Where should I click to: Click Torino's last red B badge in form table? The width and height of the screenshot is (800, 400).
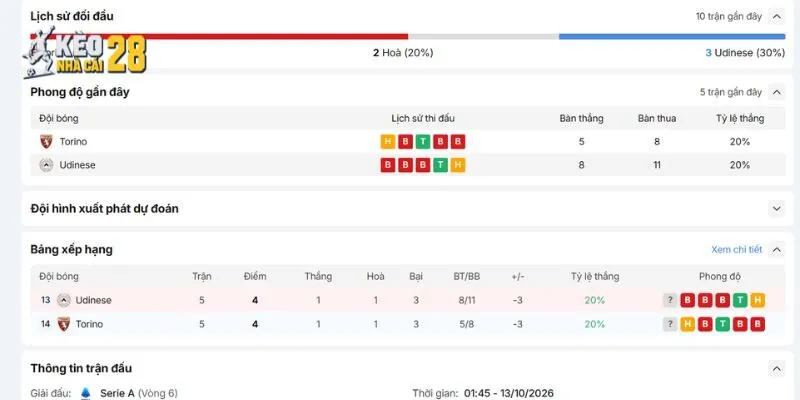(458, 142)
